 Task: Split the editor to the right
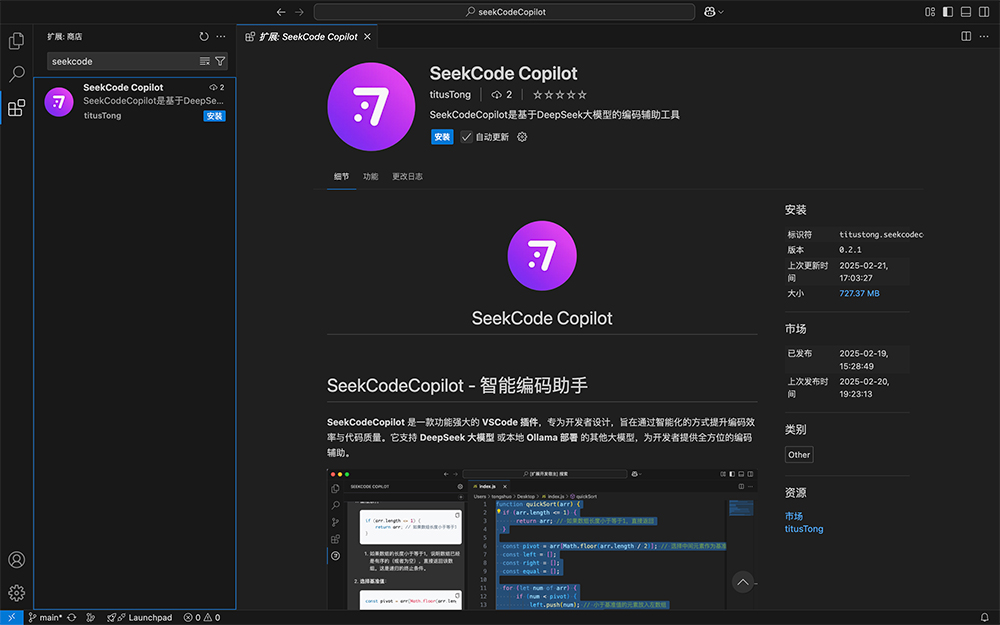coord(966,36)
